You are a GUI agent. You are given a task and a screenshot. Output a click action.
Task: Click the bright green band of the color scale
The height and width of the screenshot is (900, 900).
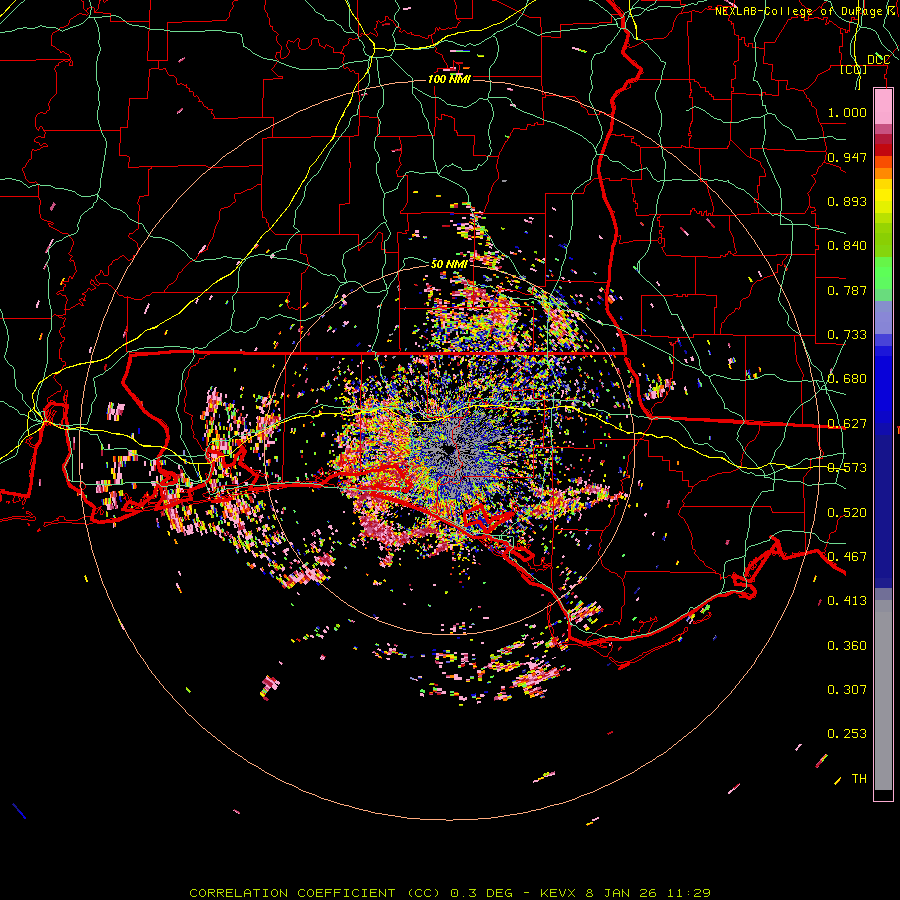coord(883,273)
